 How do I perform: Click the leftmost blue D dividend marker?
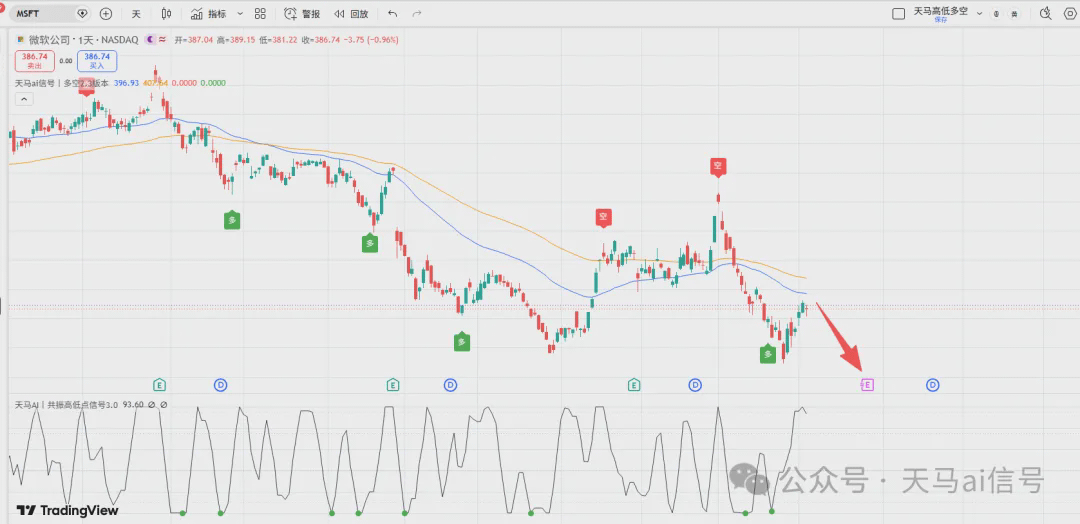[x=220, y=385]
